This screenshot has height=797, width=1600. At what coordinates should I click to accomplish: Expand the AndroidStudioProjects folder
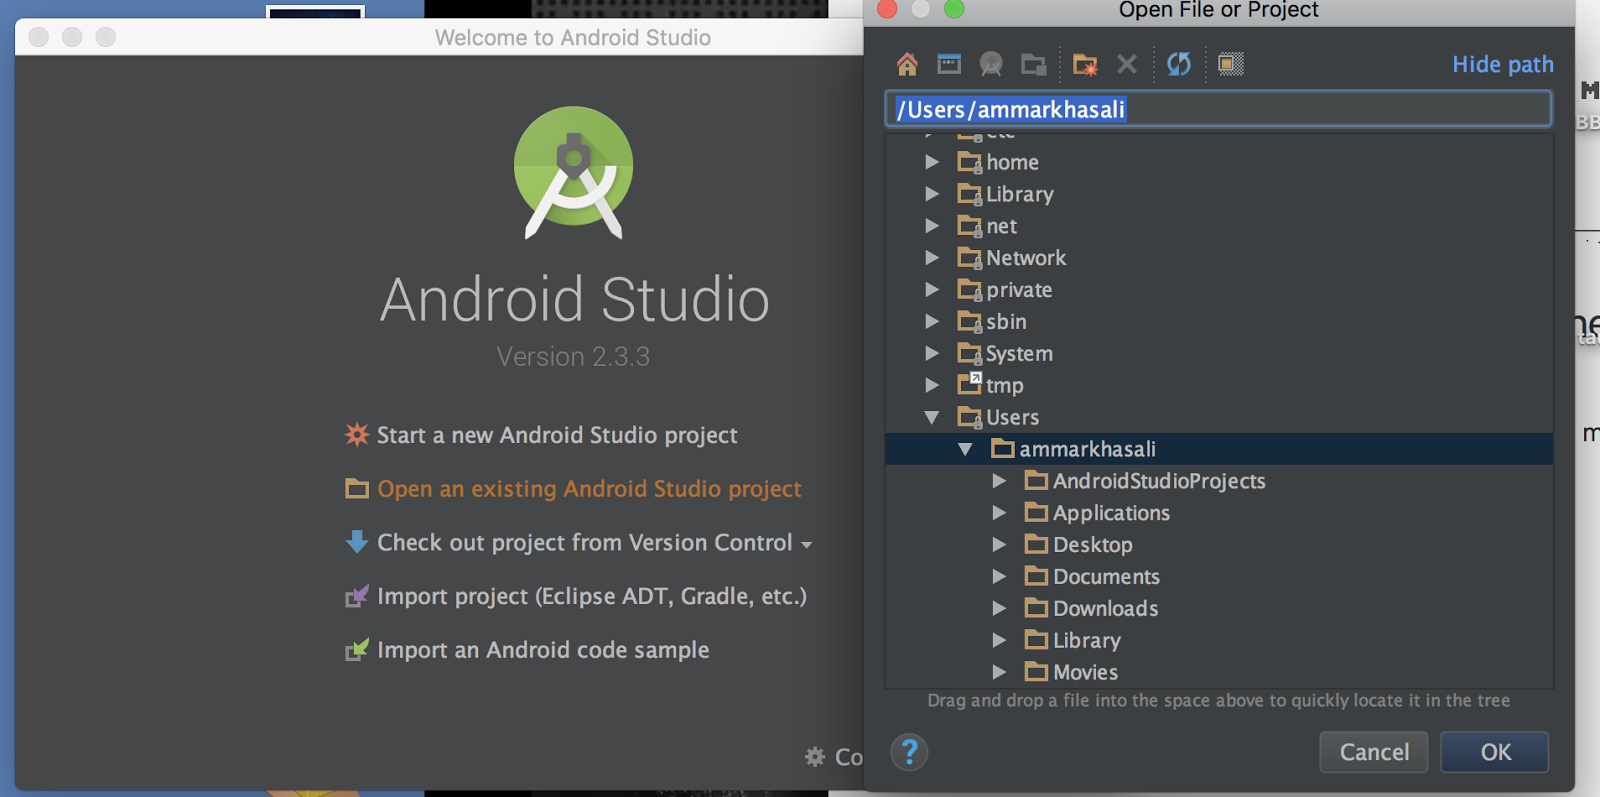[x=999, y=481]
